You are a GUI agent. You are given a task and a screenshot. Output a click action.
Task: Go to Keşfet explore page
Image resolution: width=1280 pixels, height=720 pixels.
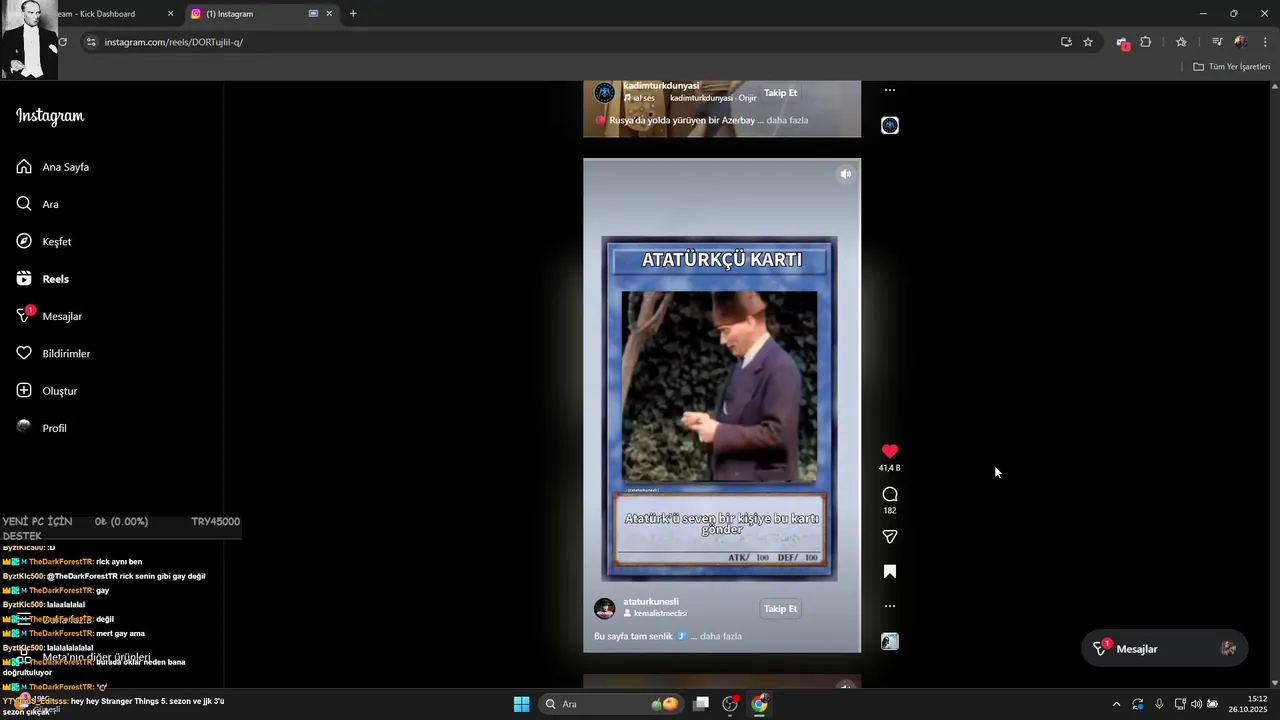tap(44, 242)
